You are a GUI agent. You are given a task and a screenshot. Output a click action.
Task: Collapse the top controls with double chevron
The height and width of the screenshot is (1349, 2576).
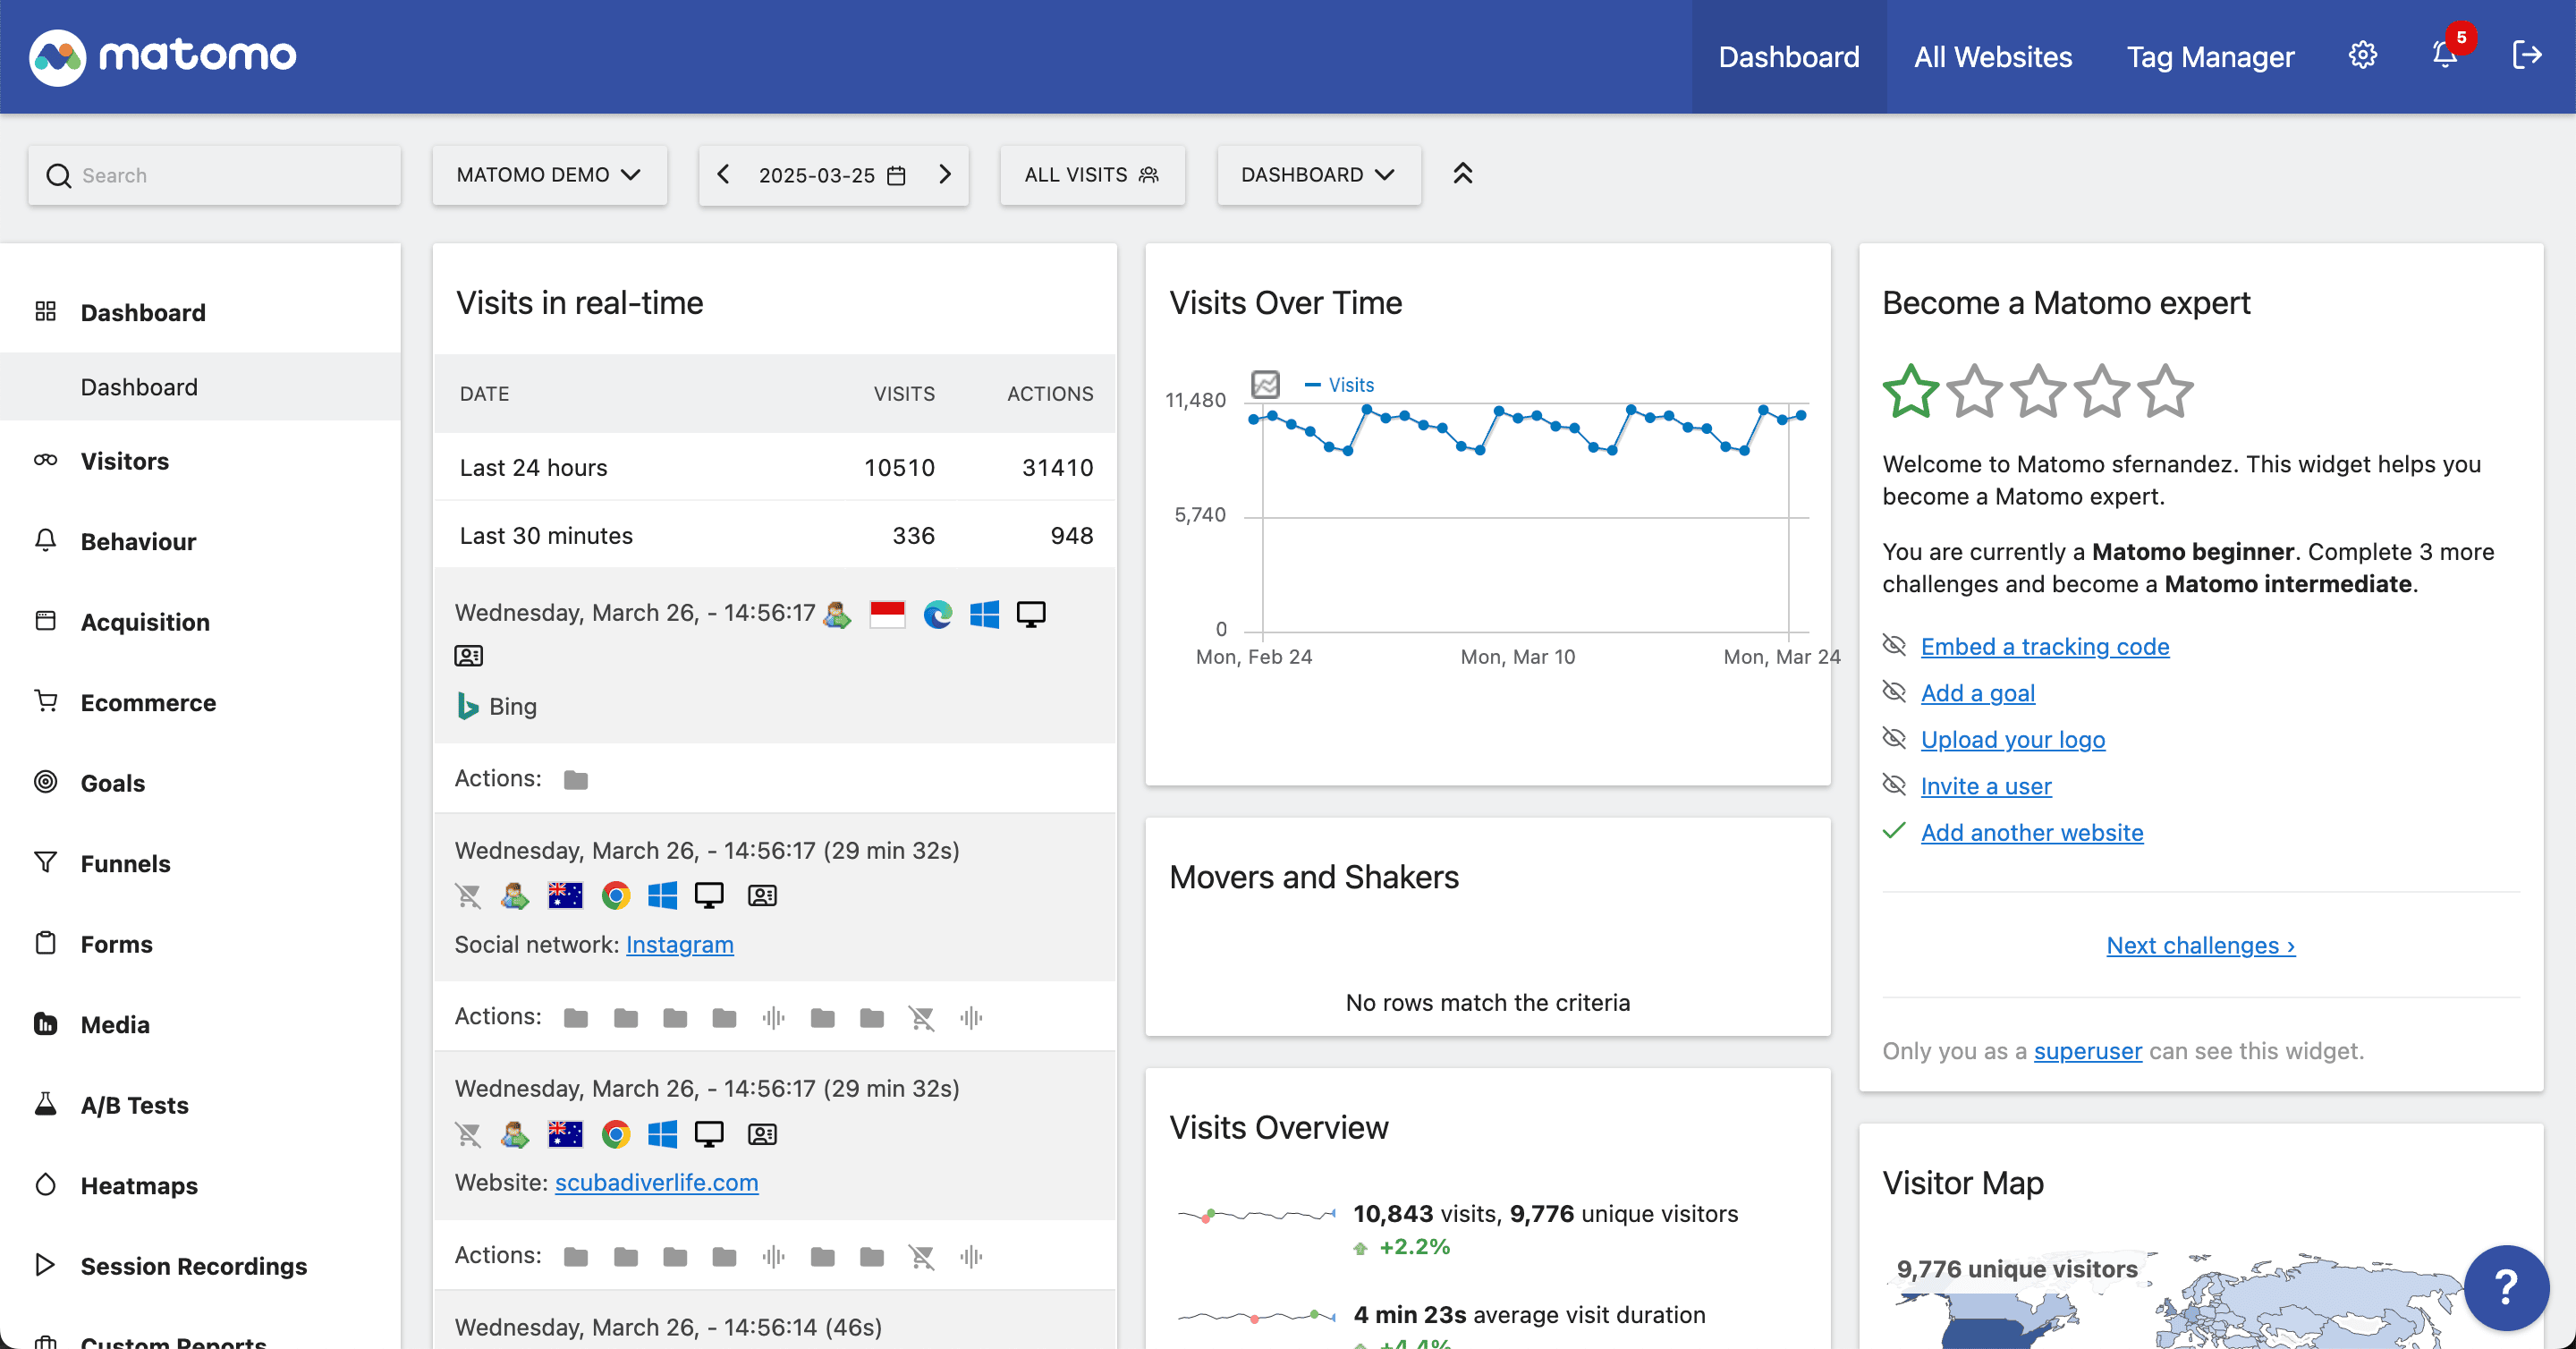coord(1463,175)
